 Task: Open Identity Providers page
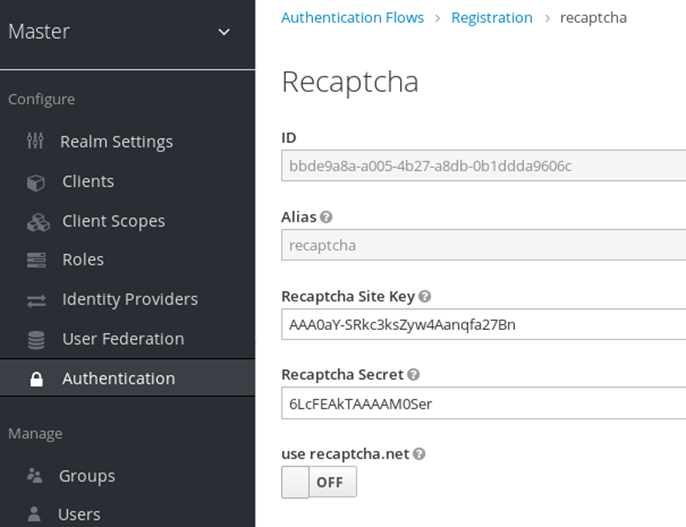point(130,299)
